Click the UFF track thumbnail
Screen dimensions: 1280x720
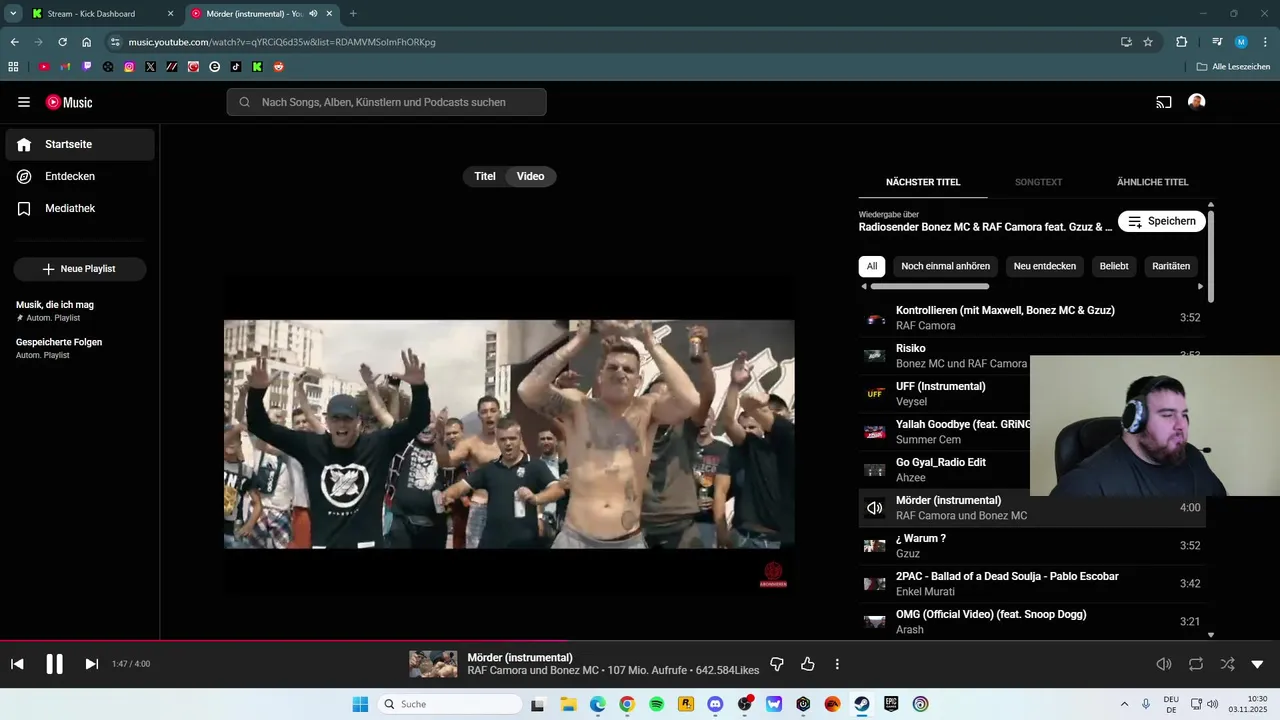[875, 394]
